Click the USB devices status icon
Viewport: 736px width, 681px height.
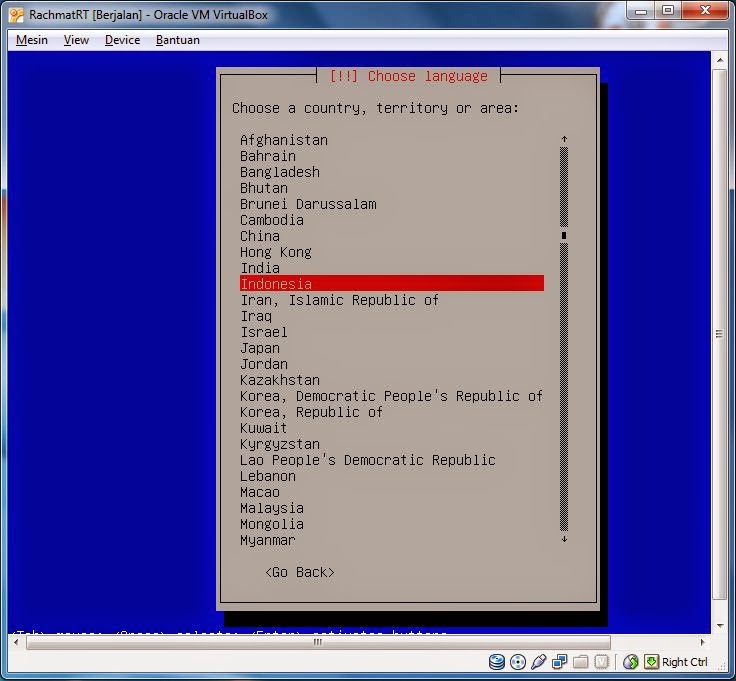[538, 662]
